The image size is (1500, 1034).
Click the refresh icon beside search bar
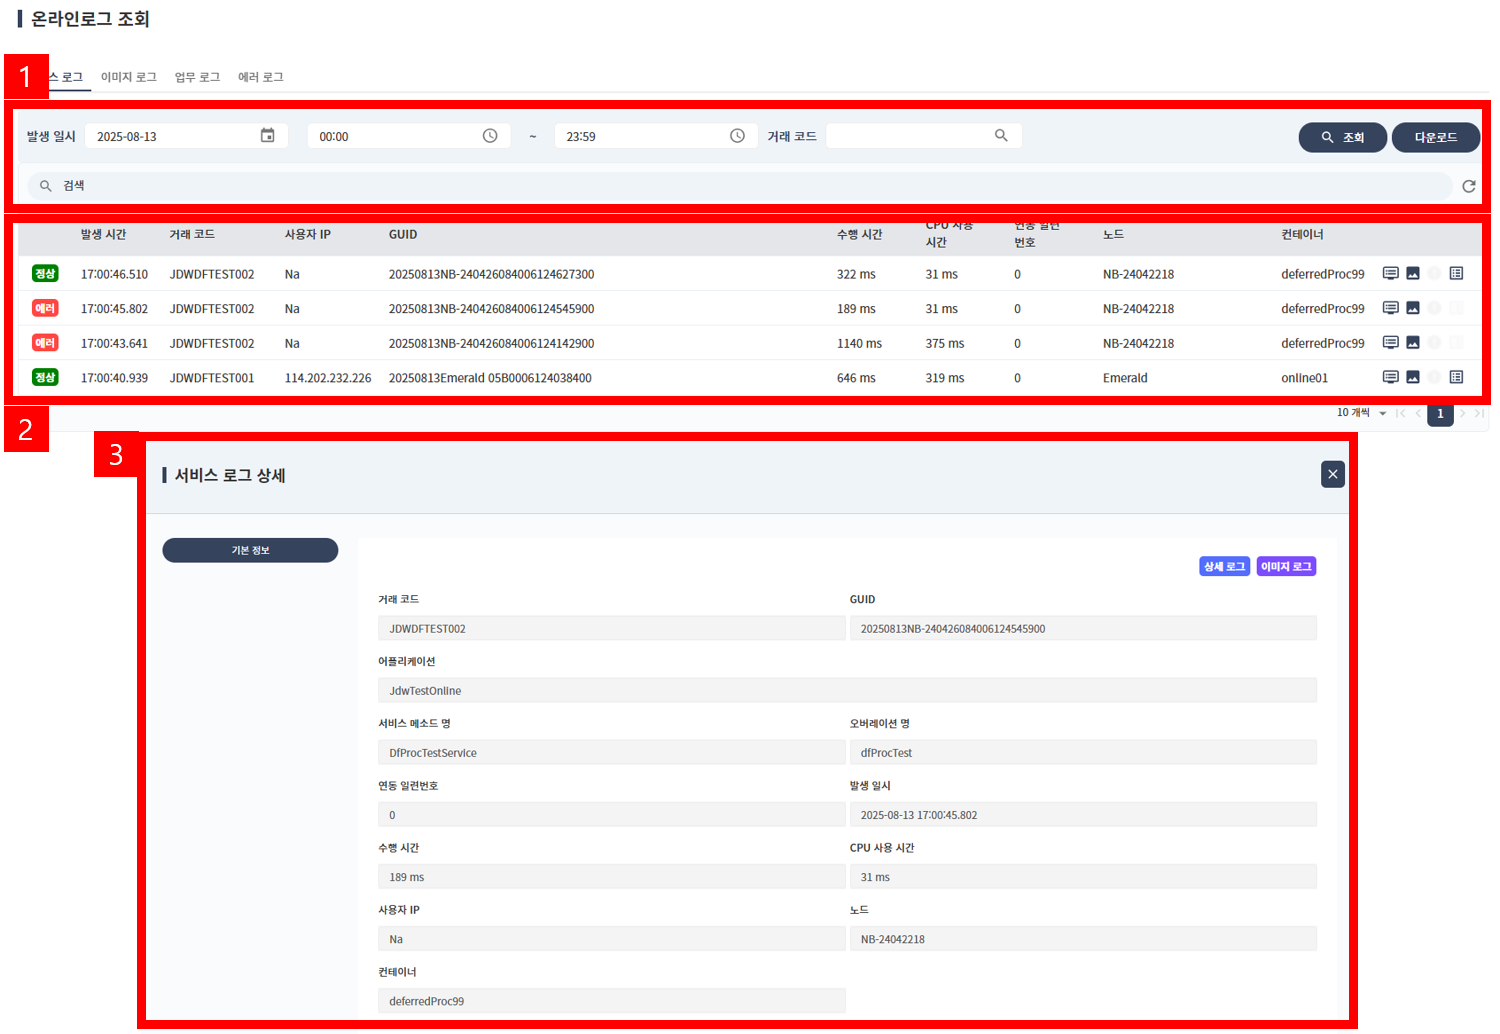[1469, 186]
